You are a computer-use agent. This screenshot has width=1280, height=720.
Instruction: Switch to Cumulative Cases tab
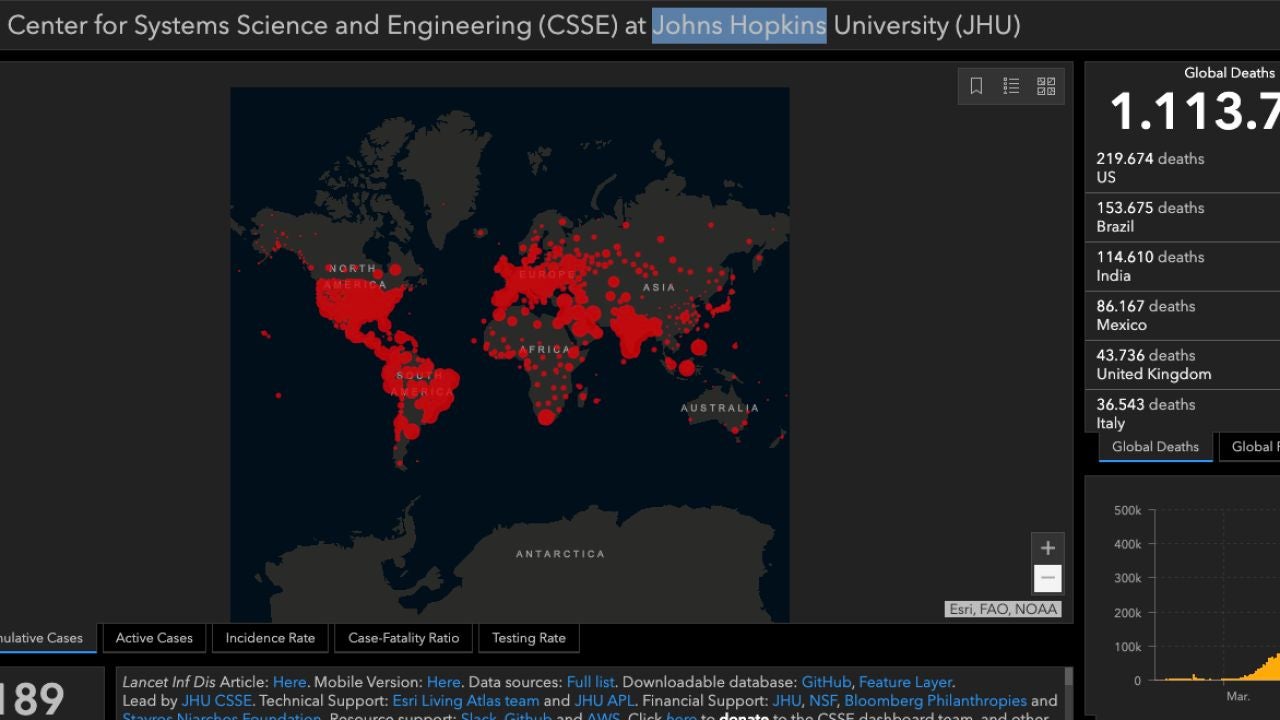coord(48,638)
